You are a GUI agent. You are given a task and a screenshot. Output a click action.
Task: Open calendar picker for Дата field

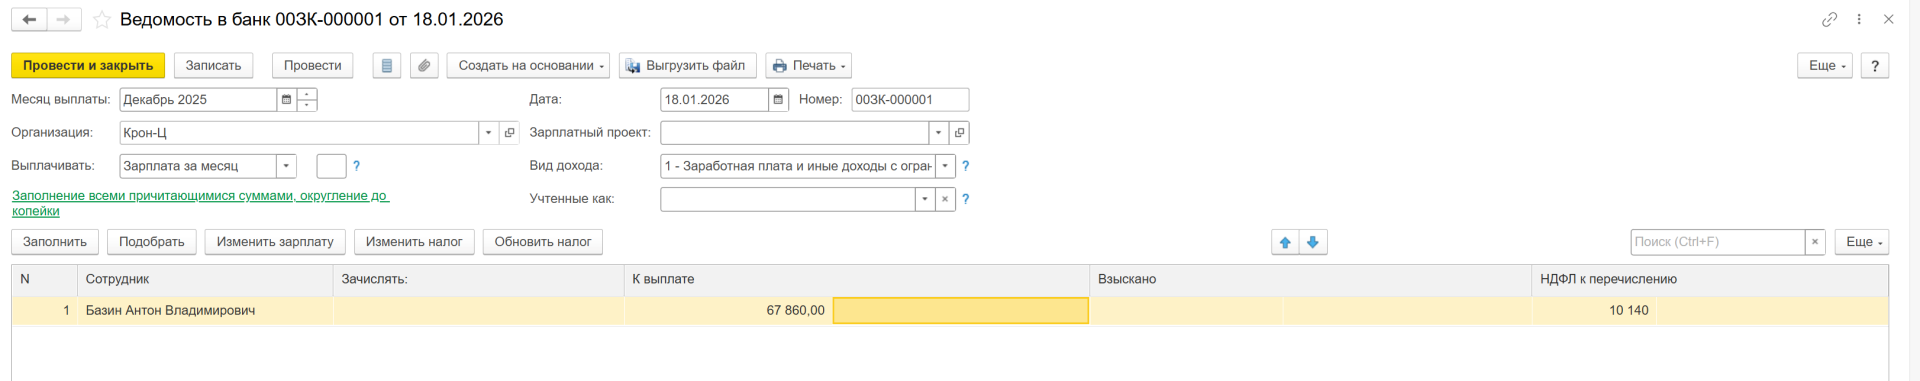(778, 100)
